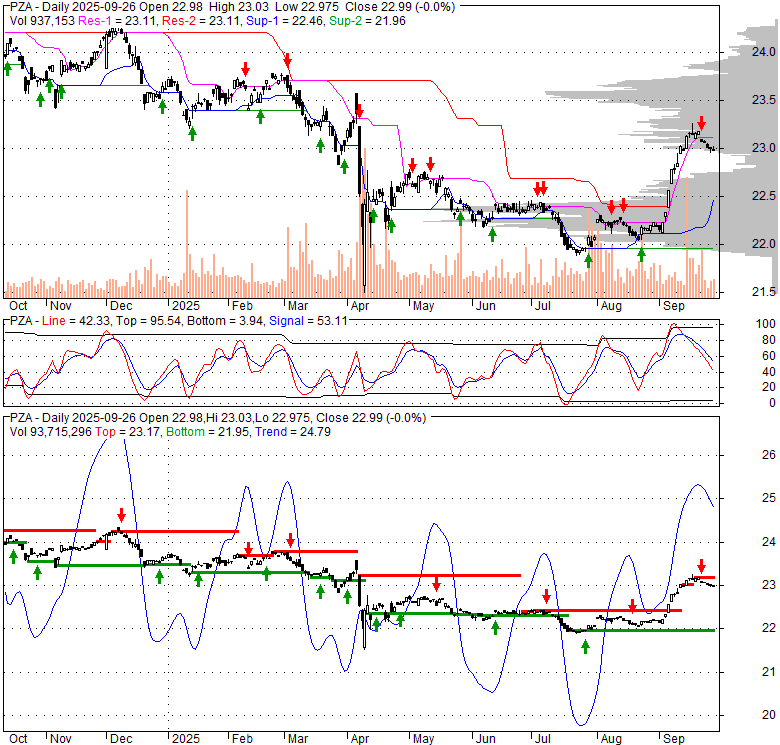
Task: Click the 'Dec' label on lower chart's time axis
Action: (x=121, y=739)
